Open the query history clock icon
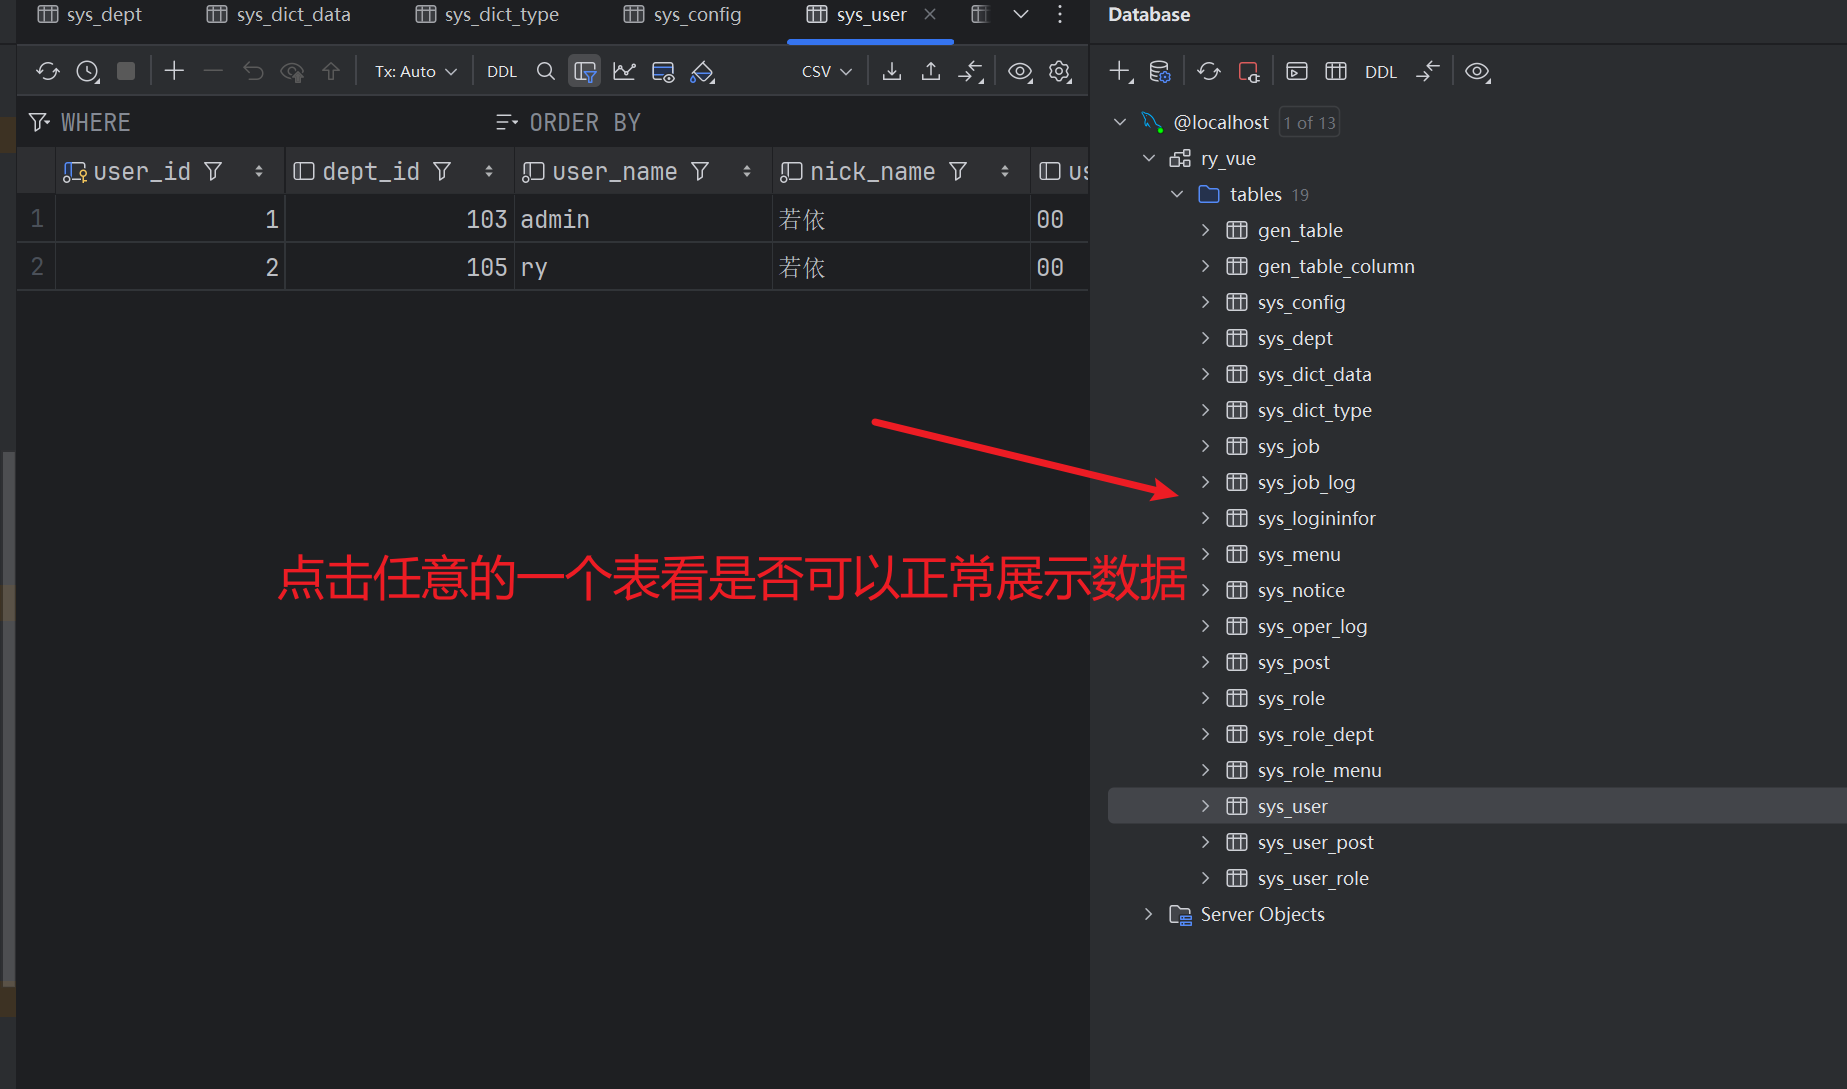Image resolution: width=1847 pixels, height=1089 pixels. coord(88,72)
